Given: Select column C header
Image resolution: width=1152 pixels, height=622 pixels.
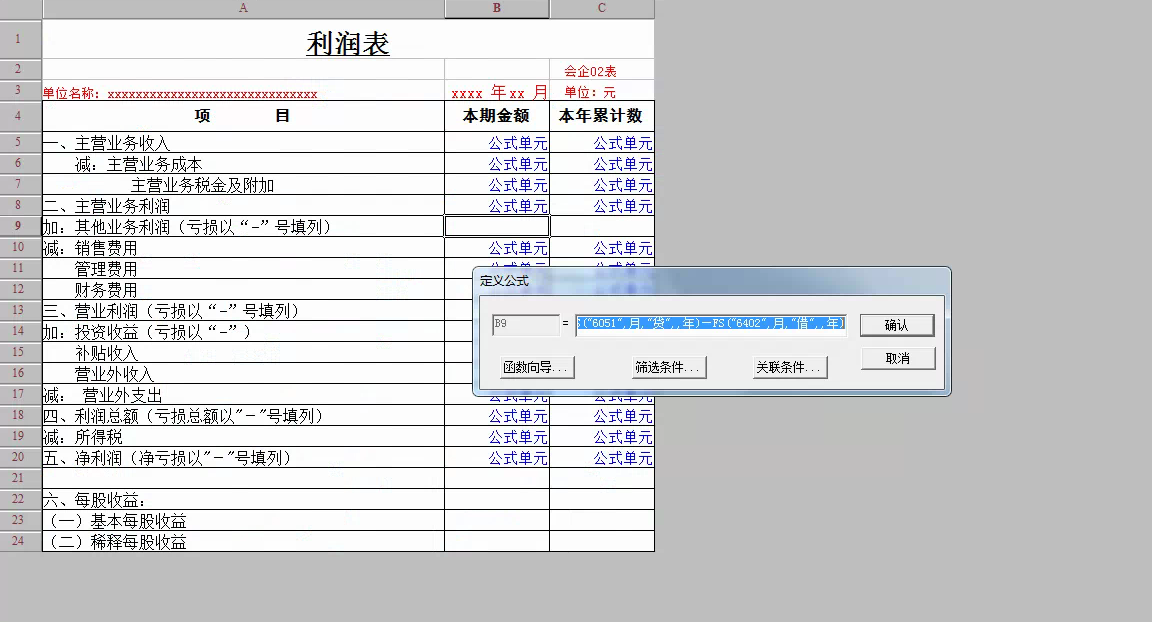Looking at the screenshot, I should [602, 8].
